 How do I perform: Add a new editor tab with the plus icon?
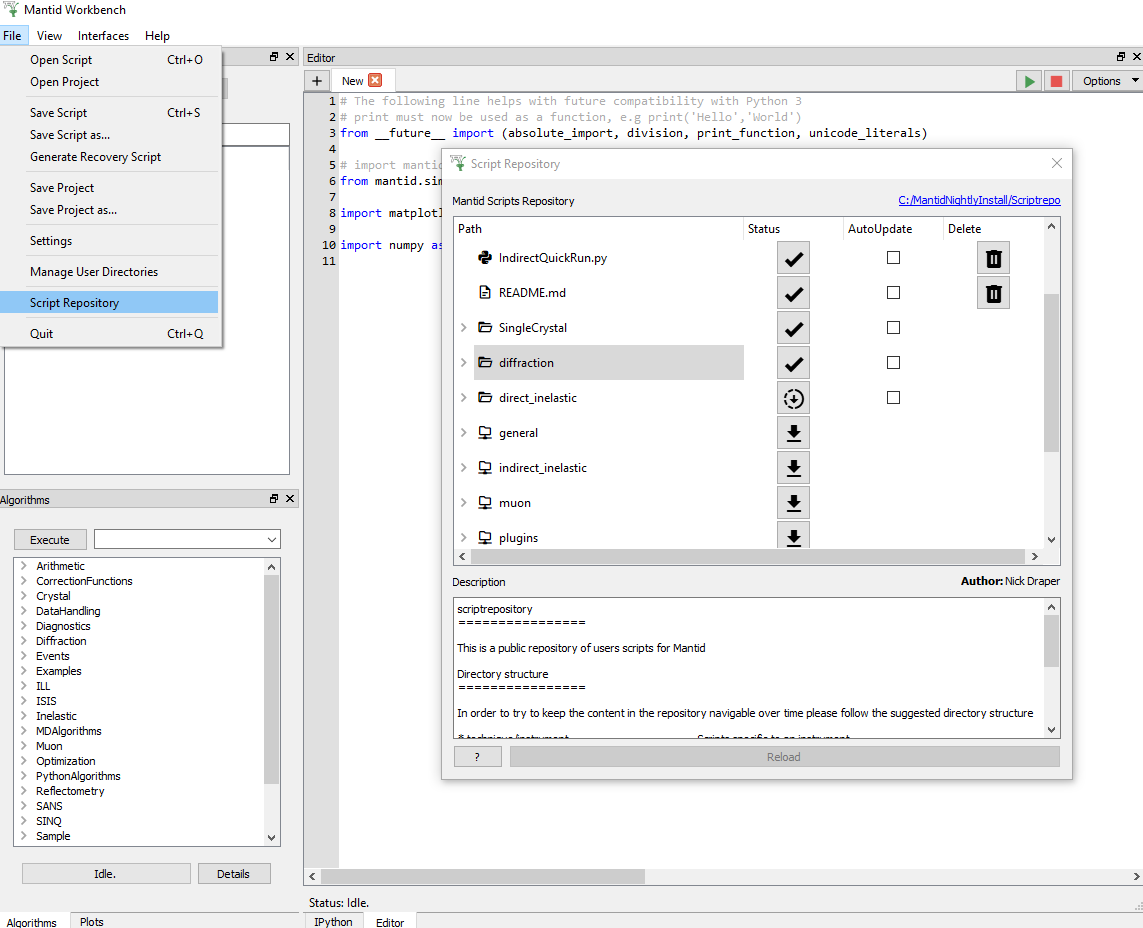[x=316, y=81]
